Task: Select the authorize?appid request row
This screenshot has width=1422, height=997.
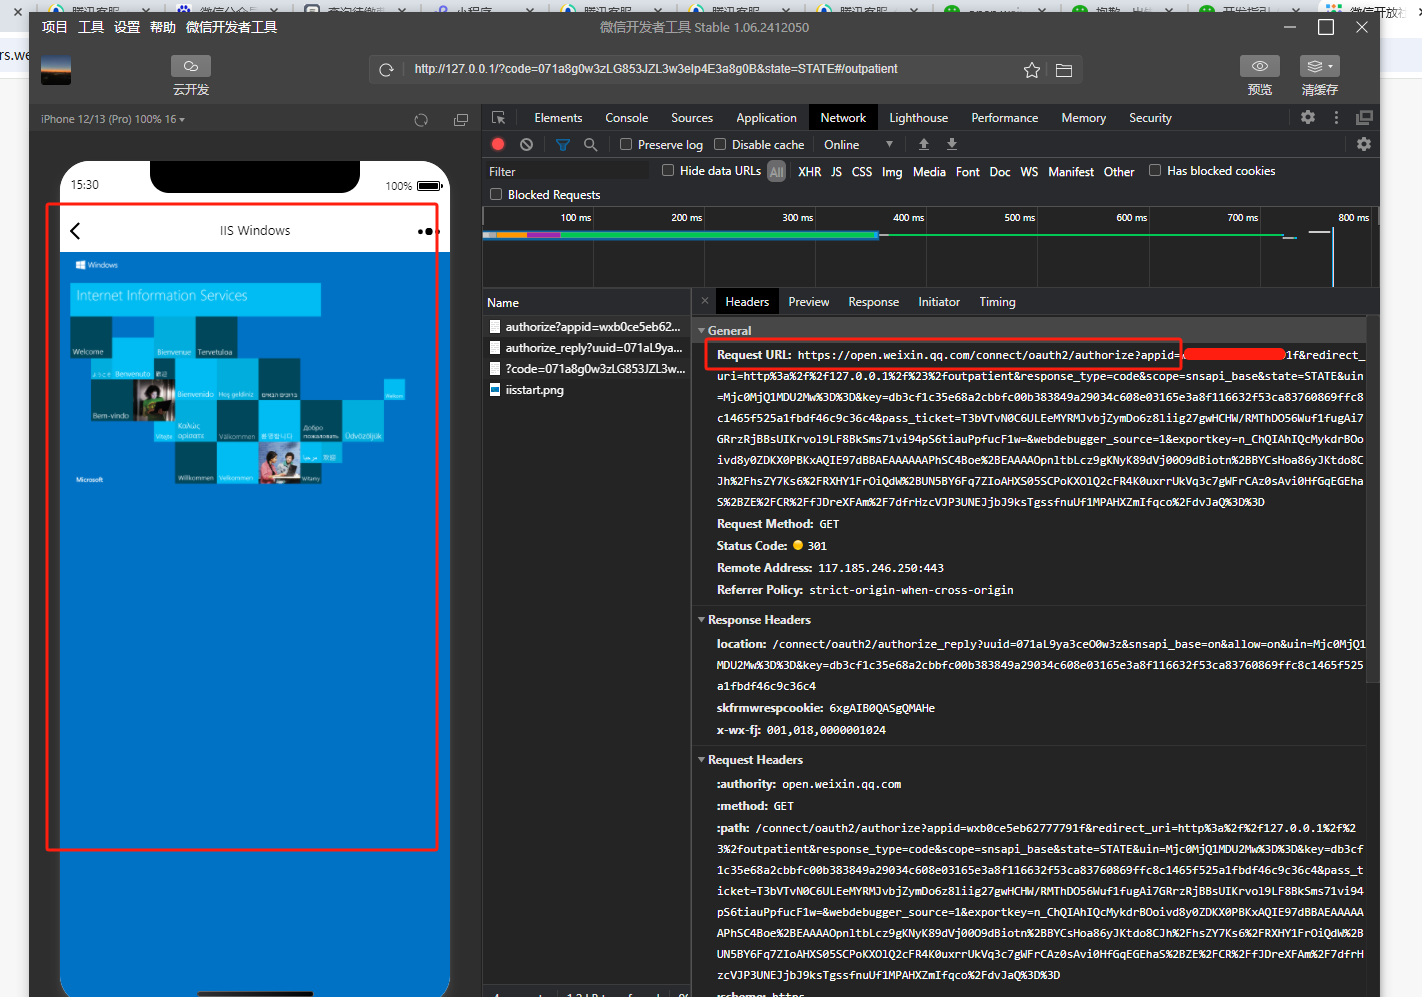Action: click(x=587, y=327)
